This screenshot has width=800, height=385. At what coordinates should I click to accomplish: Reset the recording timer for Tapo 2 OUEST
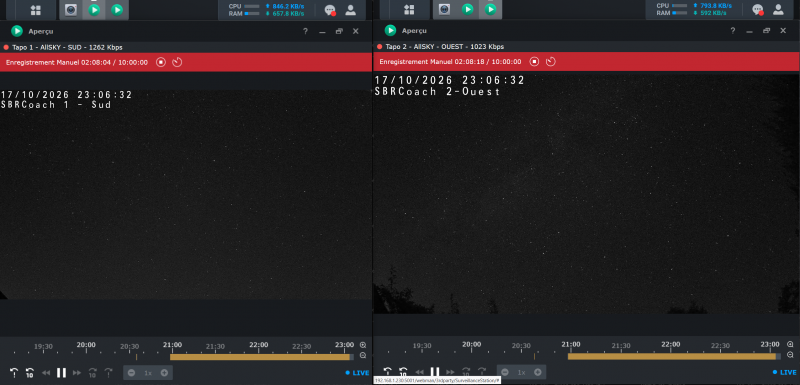pyautogui.click(x=551, y=62)
